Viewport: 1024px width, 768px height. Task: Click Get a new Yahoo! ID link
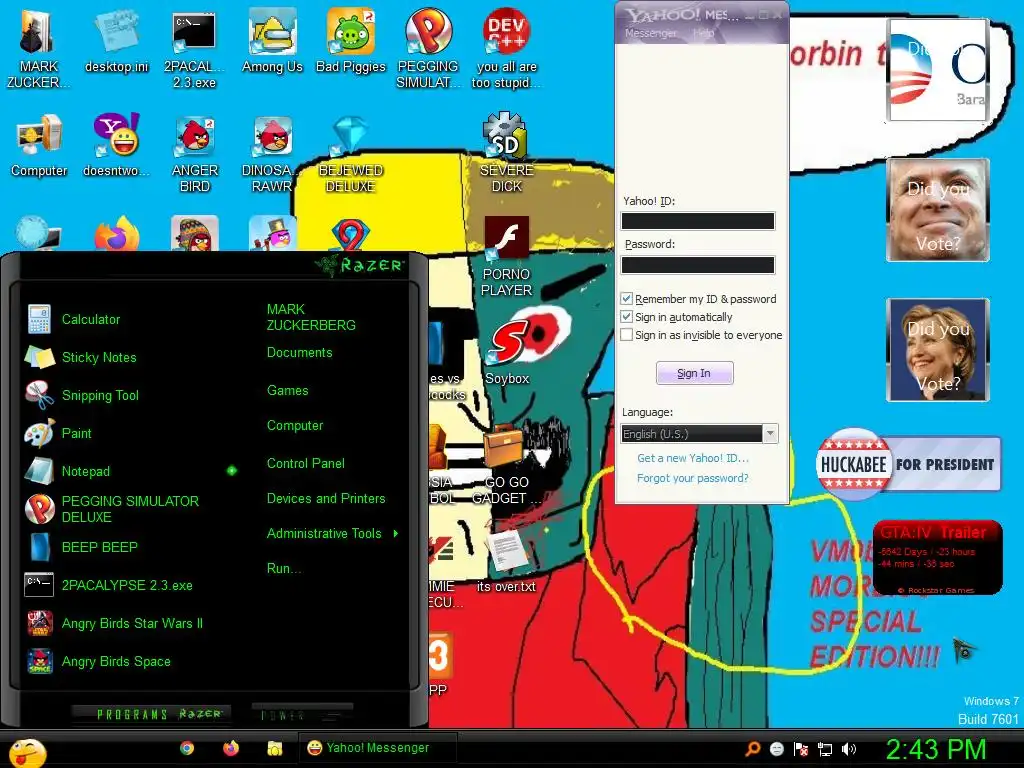click(693, 458)
